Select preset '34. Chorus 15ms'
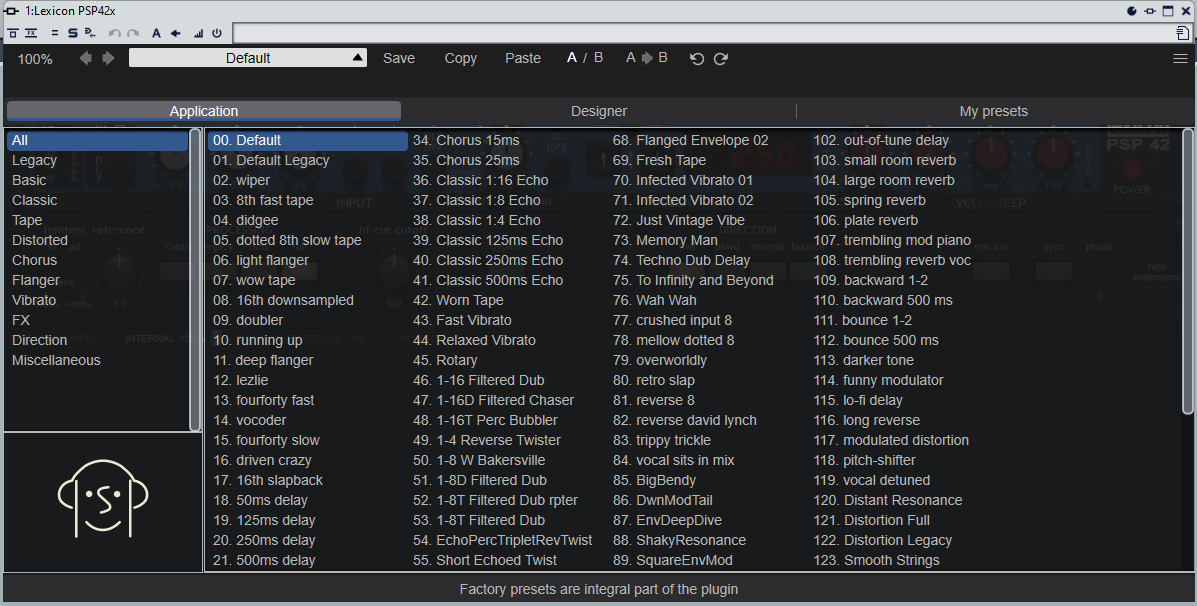 pos(508,140)
